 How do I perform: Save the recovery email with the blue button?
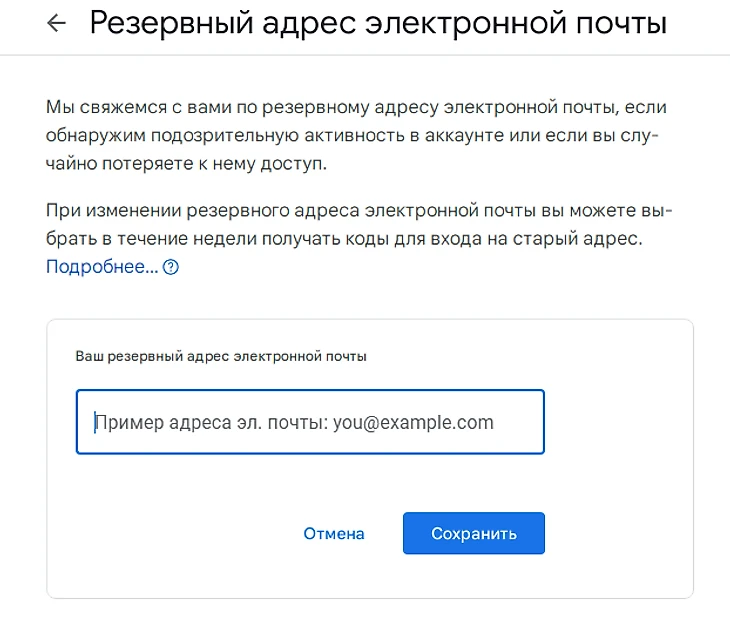tap(473, 533)
